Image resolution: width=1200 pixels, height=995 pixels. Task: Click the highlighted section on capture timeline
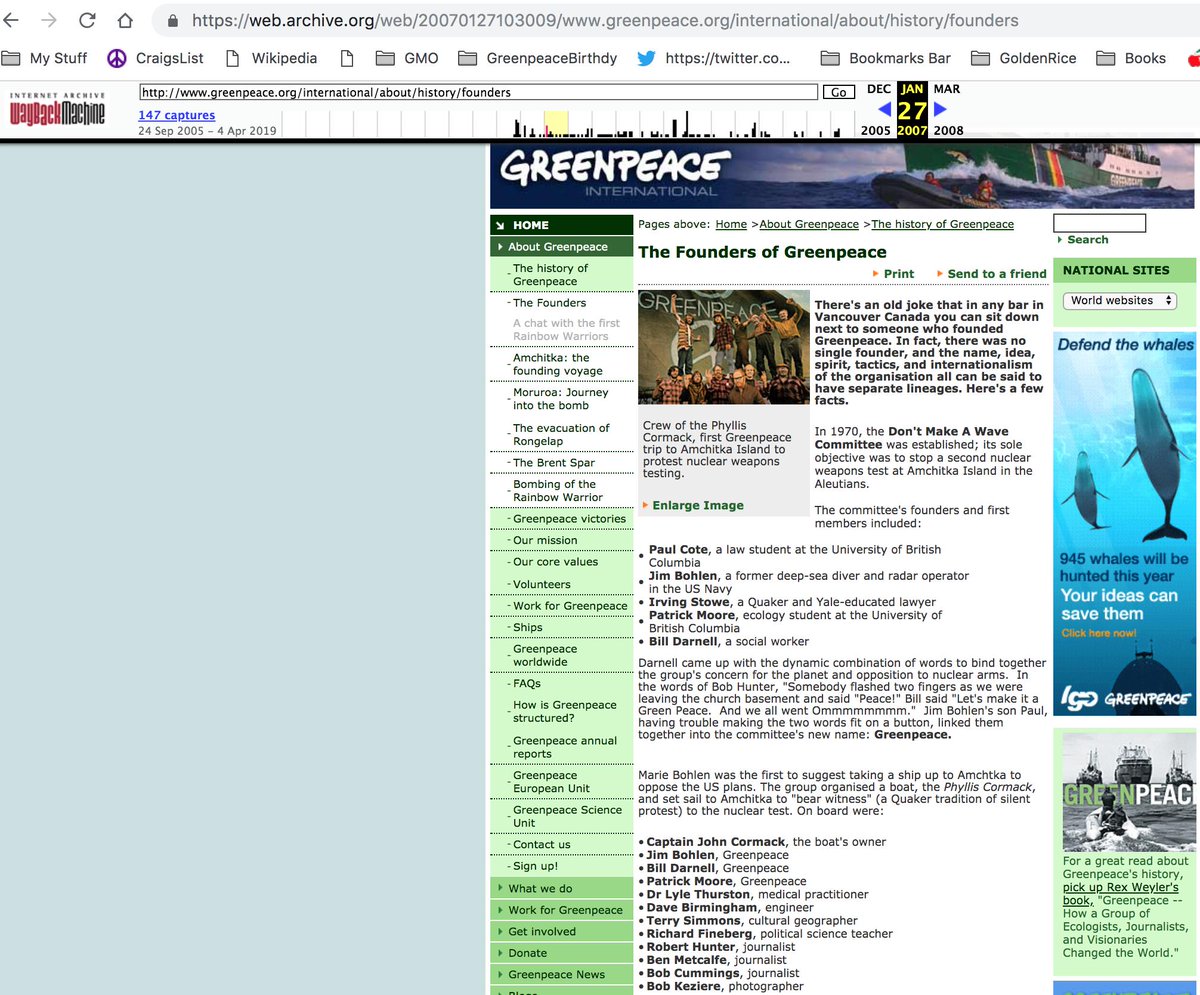[556, 124]
